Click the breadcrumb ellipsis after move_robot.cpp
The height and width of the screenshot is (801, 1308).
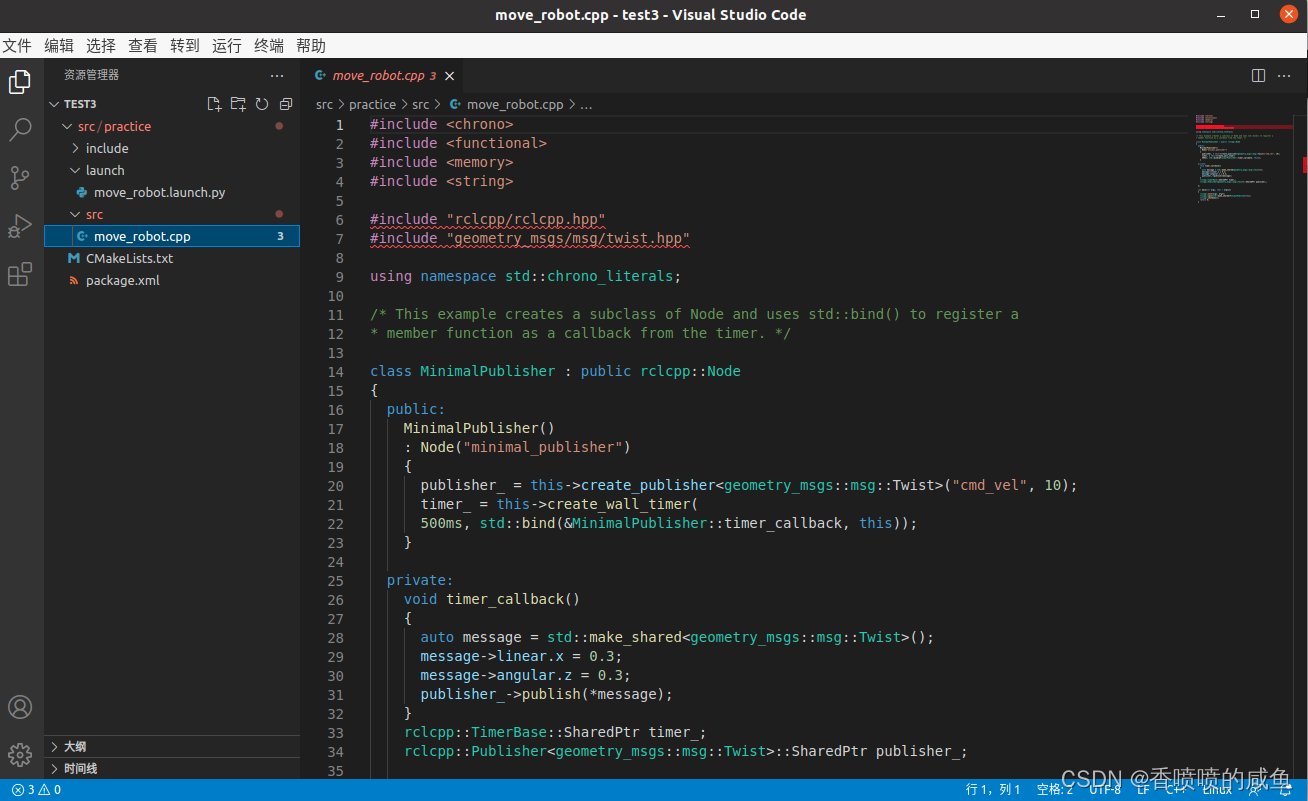[x=586, y=104]
